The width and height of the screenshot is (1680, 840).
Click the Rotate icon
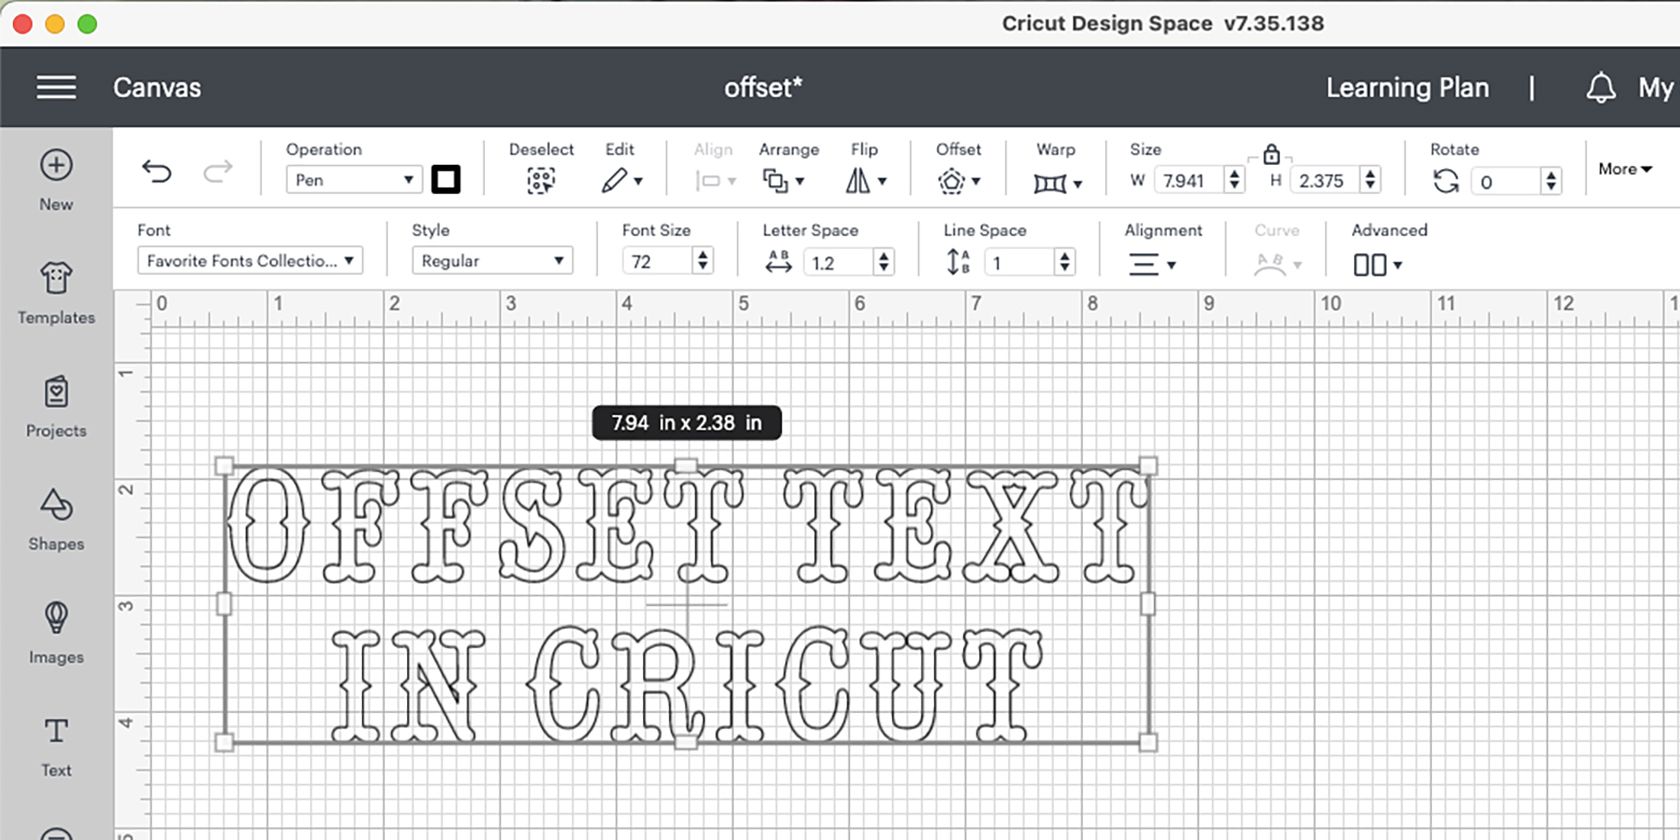[x=1446, y=181]
